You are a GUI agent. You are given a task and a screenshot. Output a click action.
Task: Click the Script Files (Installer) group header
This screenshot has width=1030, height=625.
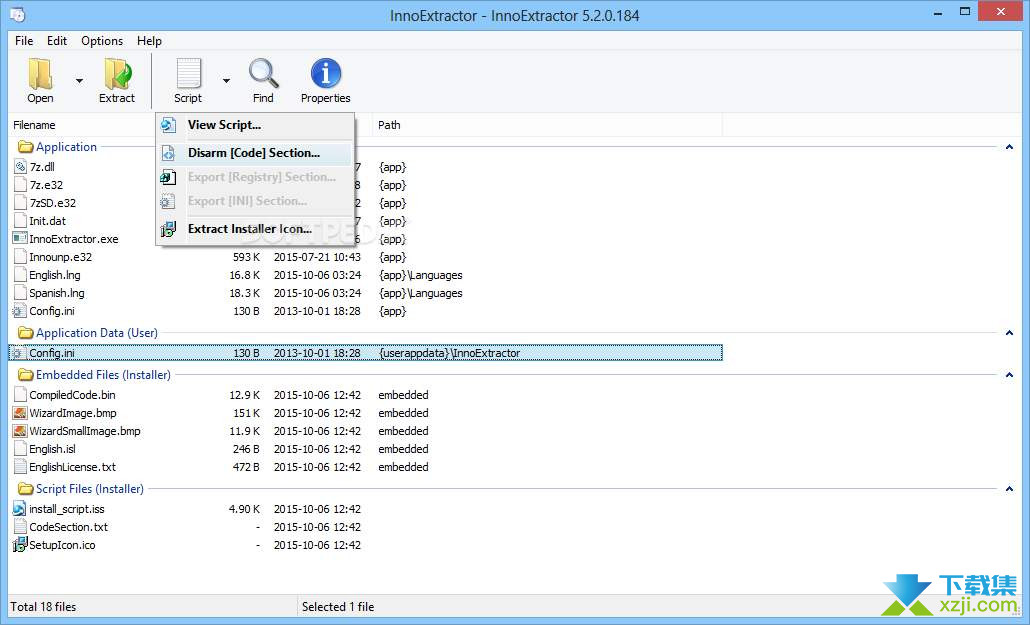point(89,489)
